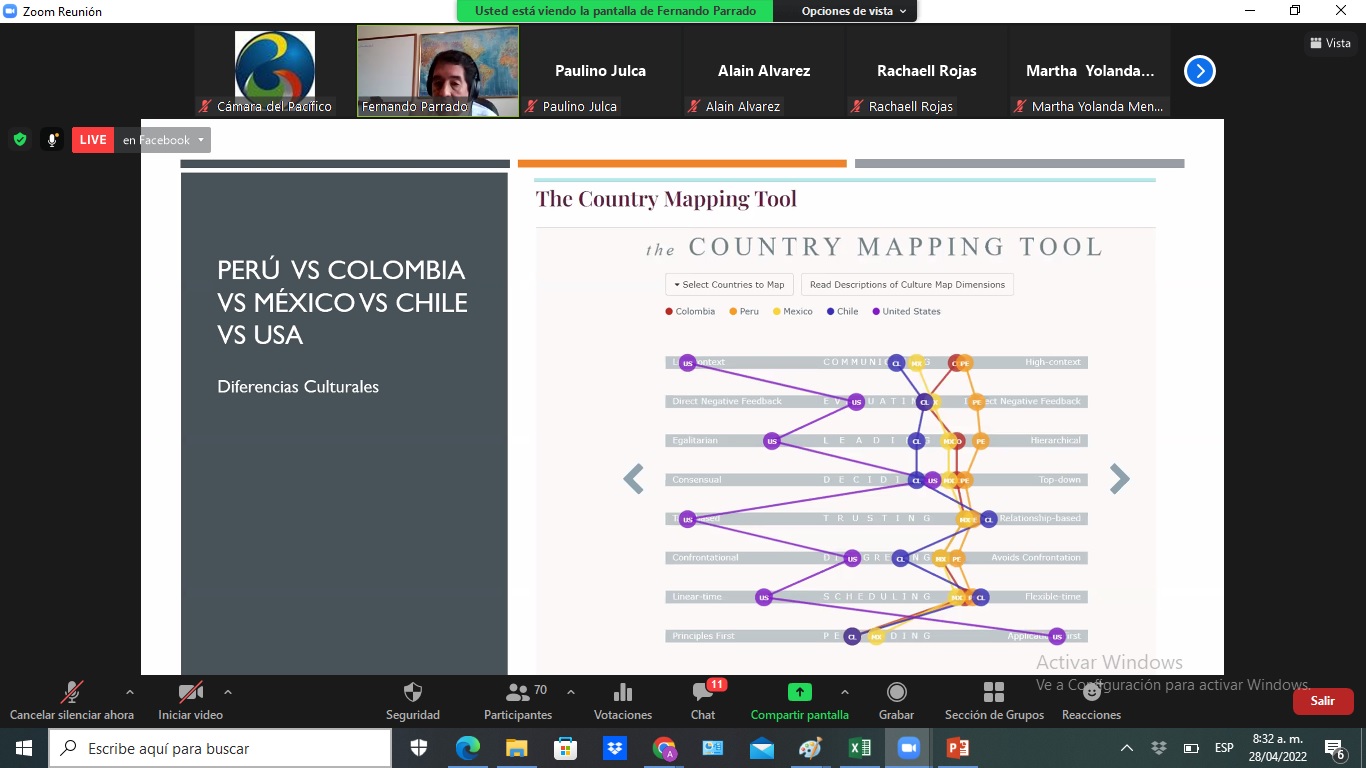This screenshot has height=768, width=1366.
Task: Open the notification center with 6 alerts
Action: 1335,749
